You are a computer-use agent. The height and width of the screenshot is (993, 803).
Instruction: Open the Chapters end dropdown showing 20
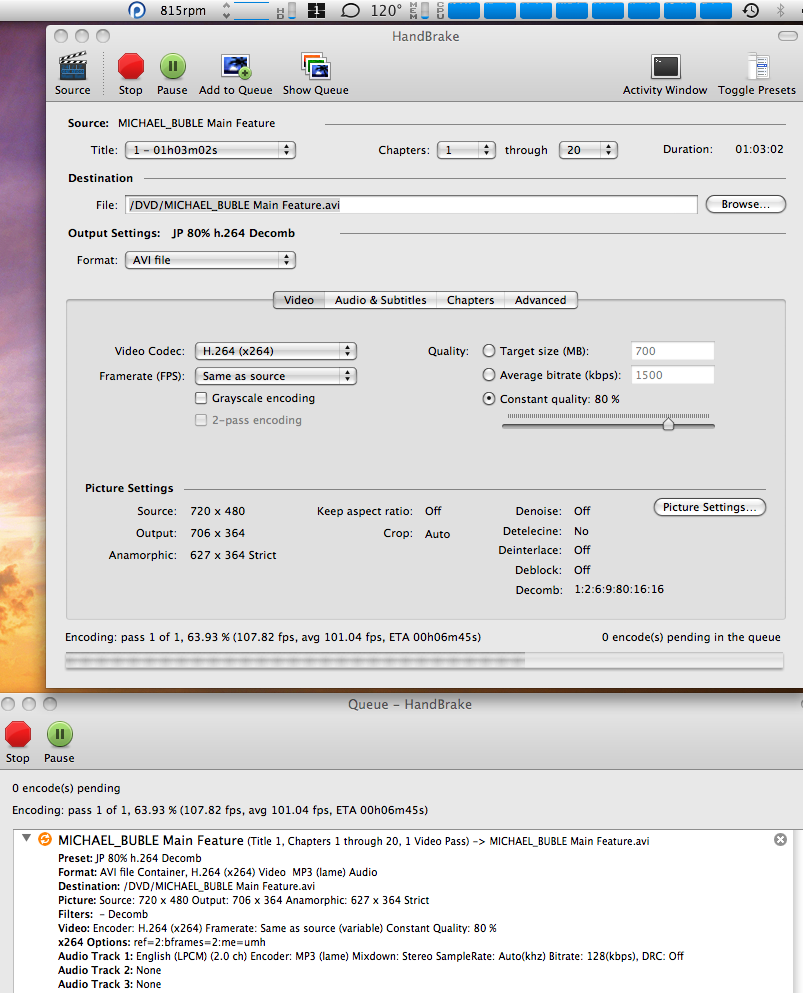click(x=588, y=150)
